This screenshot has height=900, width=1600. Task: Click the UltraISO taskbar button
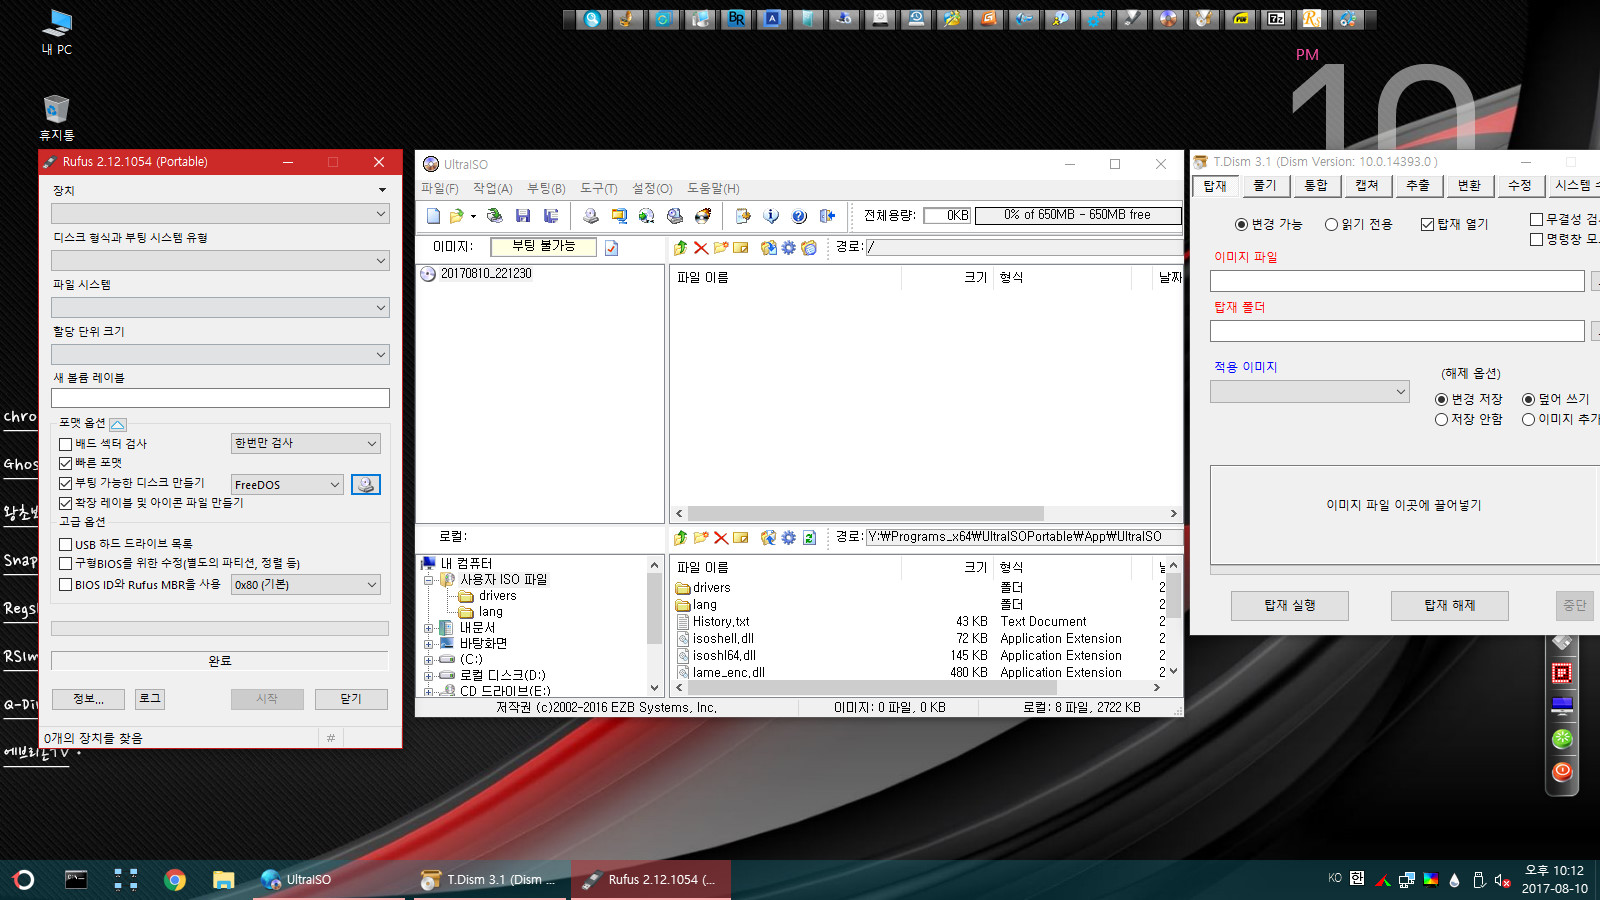328,880
